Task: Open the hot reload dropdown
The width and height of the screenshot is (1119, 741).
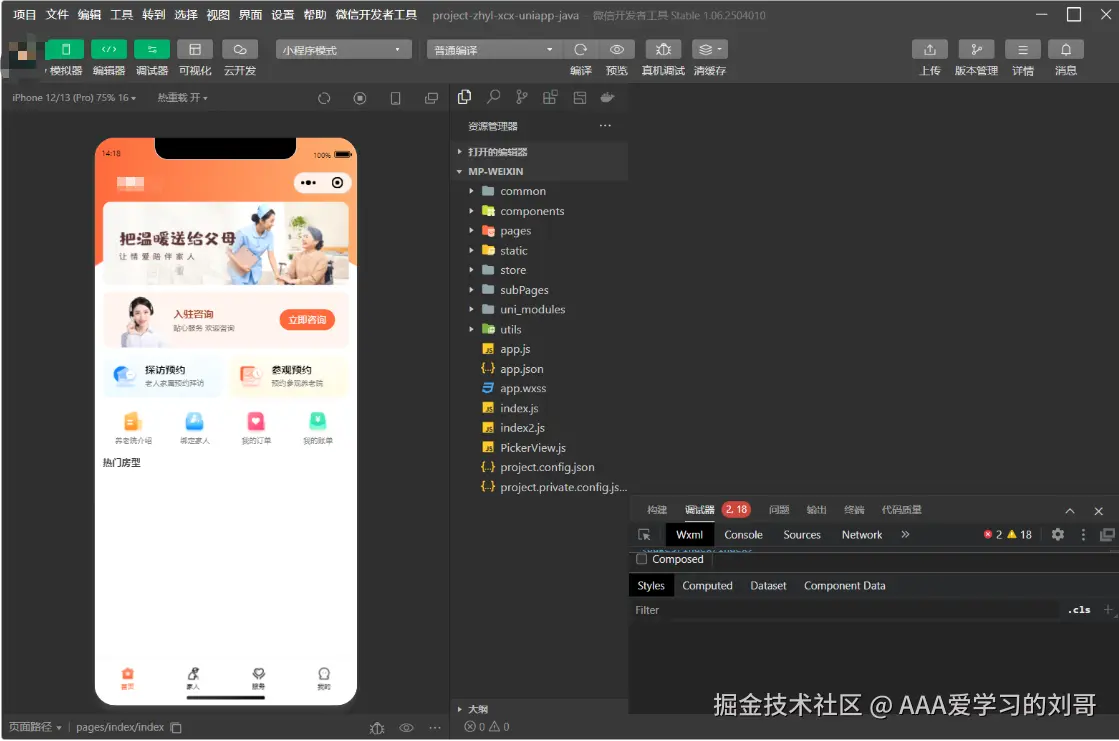Action: tap(183, 98)
